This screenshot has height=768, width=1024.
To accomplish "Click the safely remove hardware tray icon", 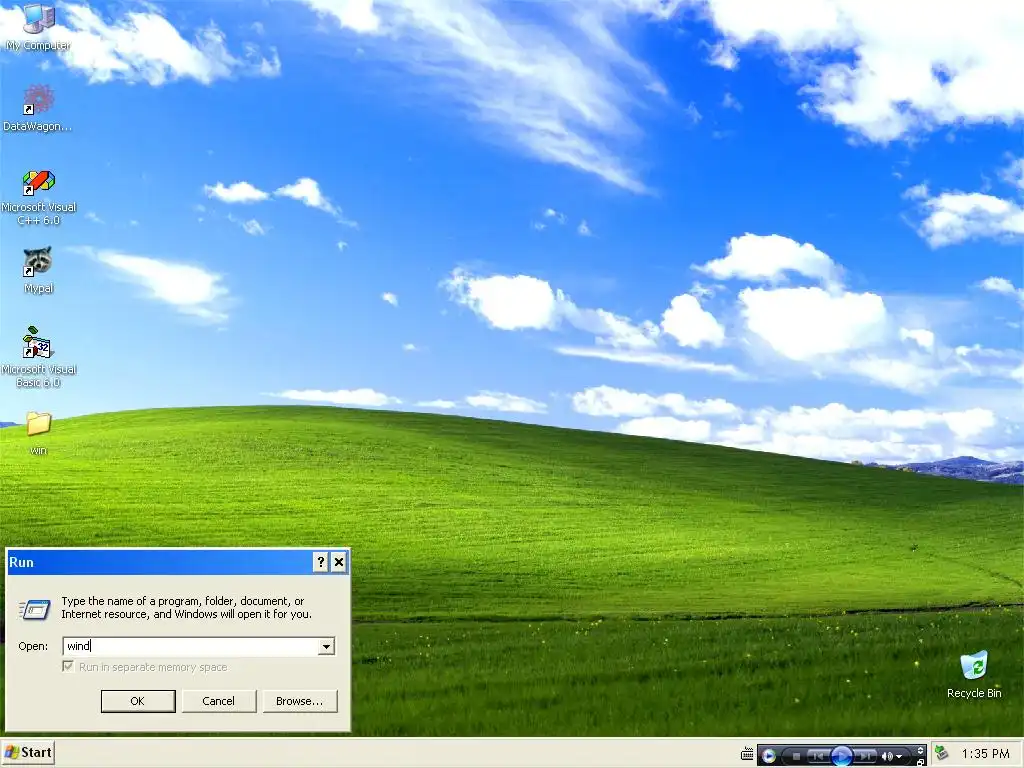I will [941, 754].
